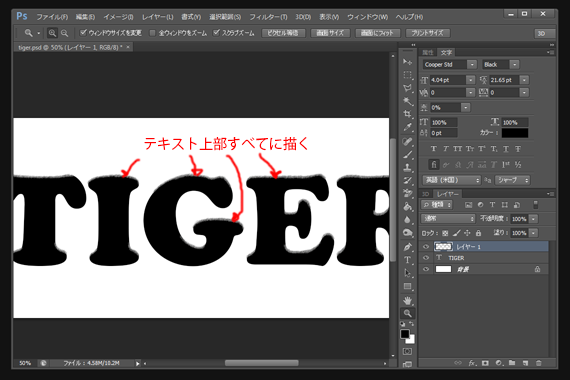Open the ウィンドウ menu
Image resolution: width=570 pixels, height=380 pixels.
368,17
